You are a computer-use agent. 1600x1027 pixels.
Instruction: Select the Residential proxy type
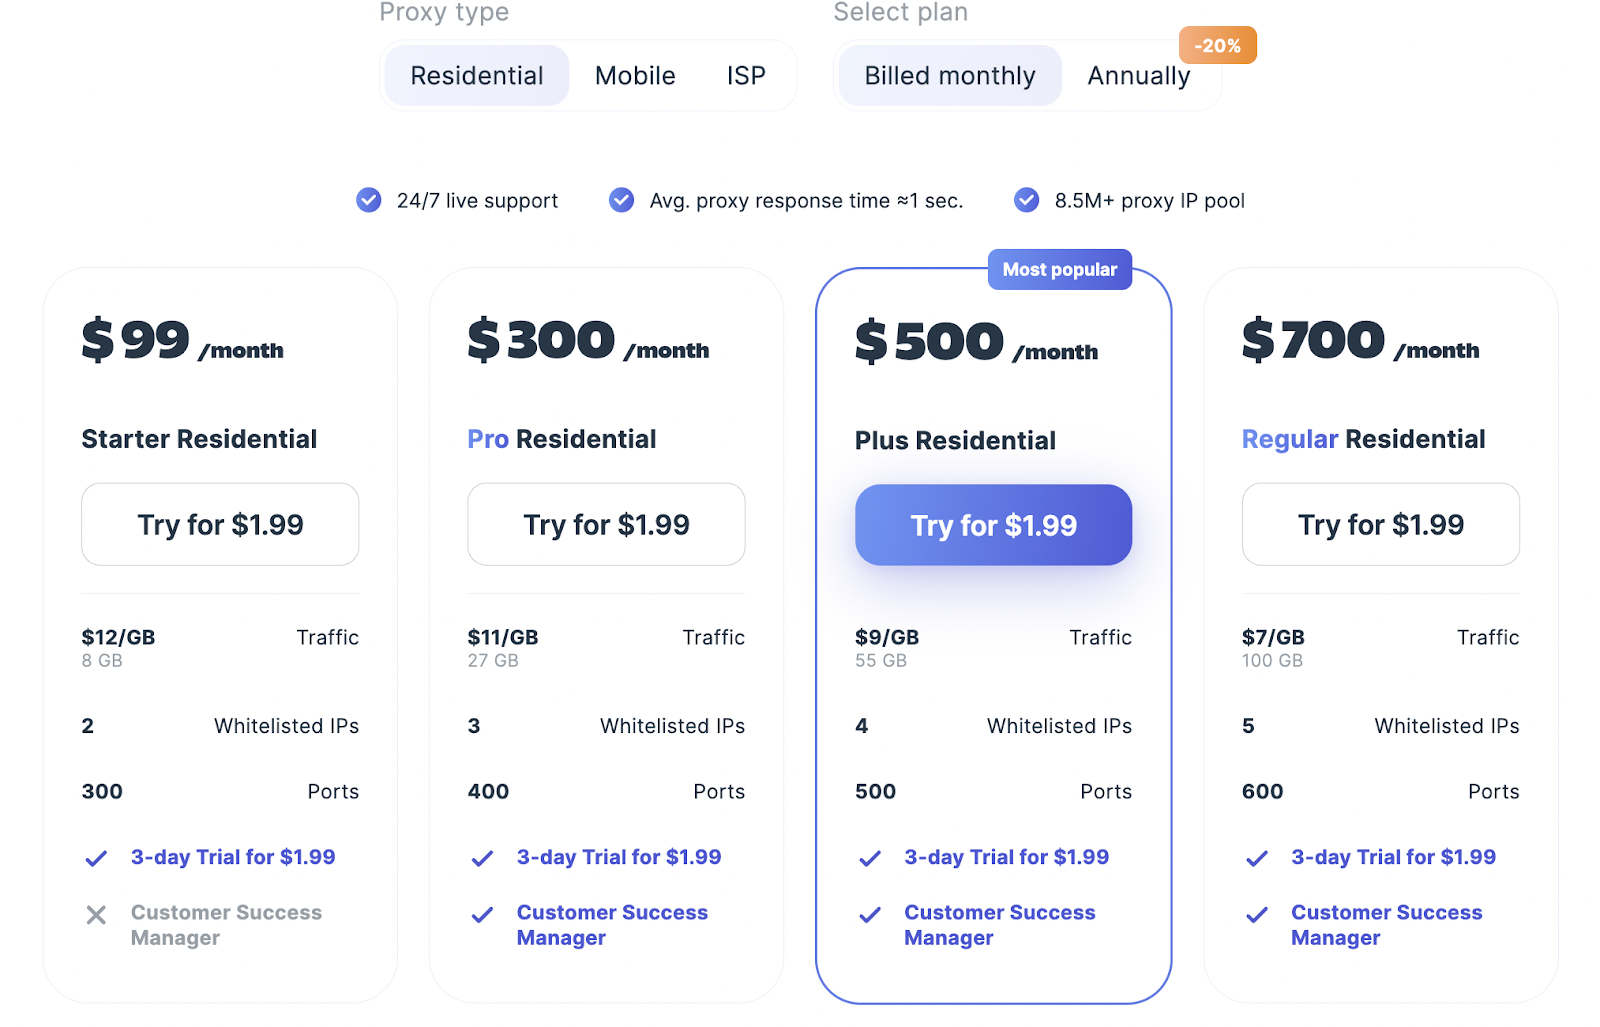click(477, 76)
